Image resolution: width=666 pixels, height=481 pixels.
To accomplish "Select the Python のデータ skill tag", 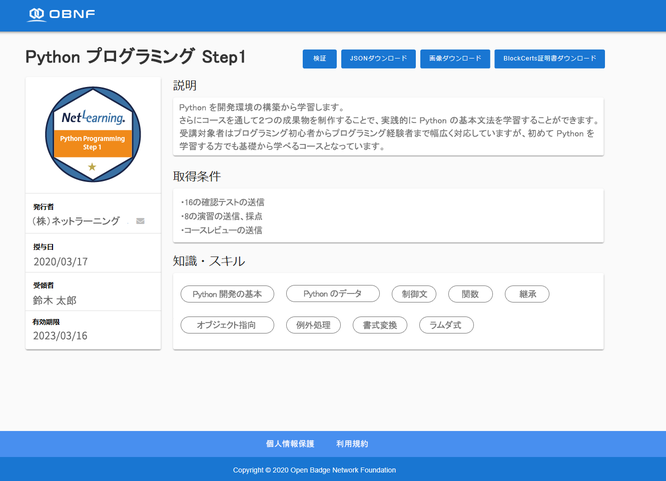I will tap(333, 294).
